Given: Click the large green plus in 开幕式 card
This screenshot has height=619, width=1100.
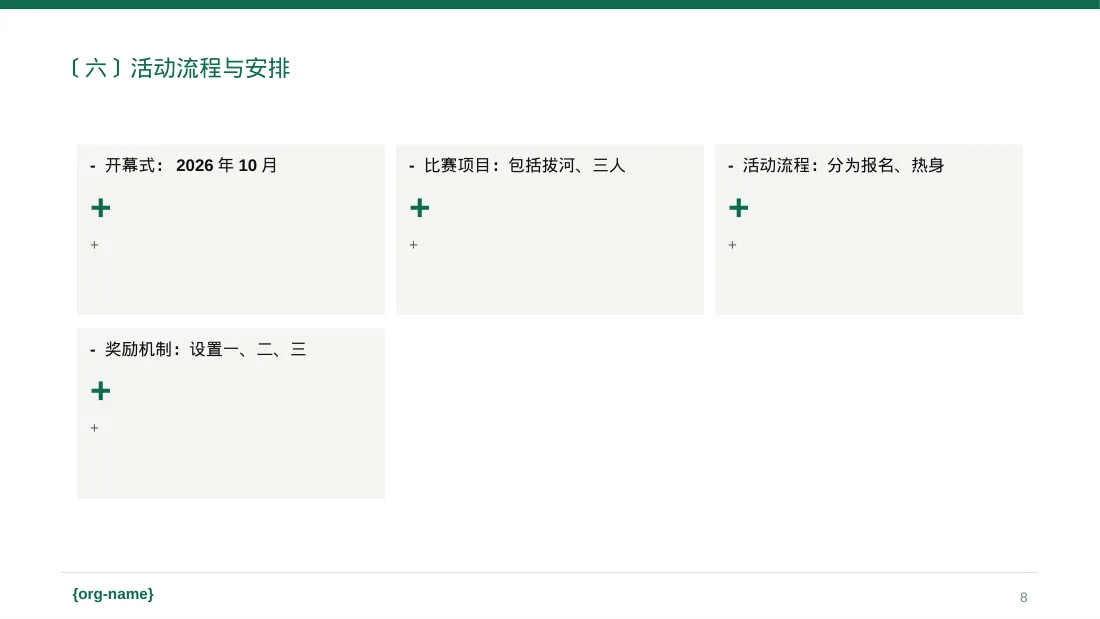Looking at the screenshot, I should tap(100, 208).
